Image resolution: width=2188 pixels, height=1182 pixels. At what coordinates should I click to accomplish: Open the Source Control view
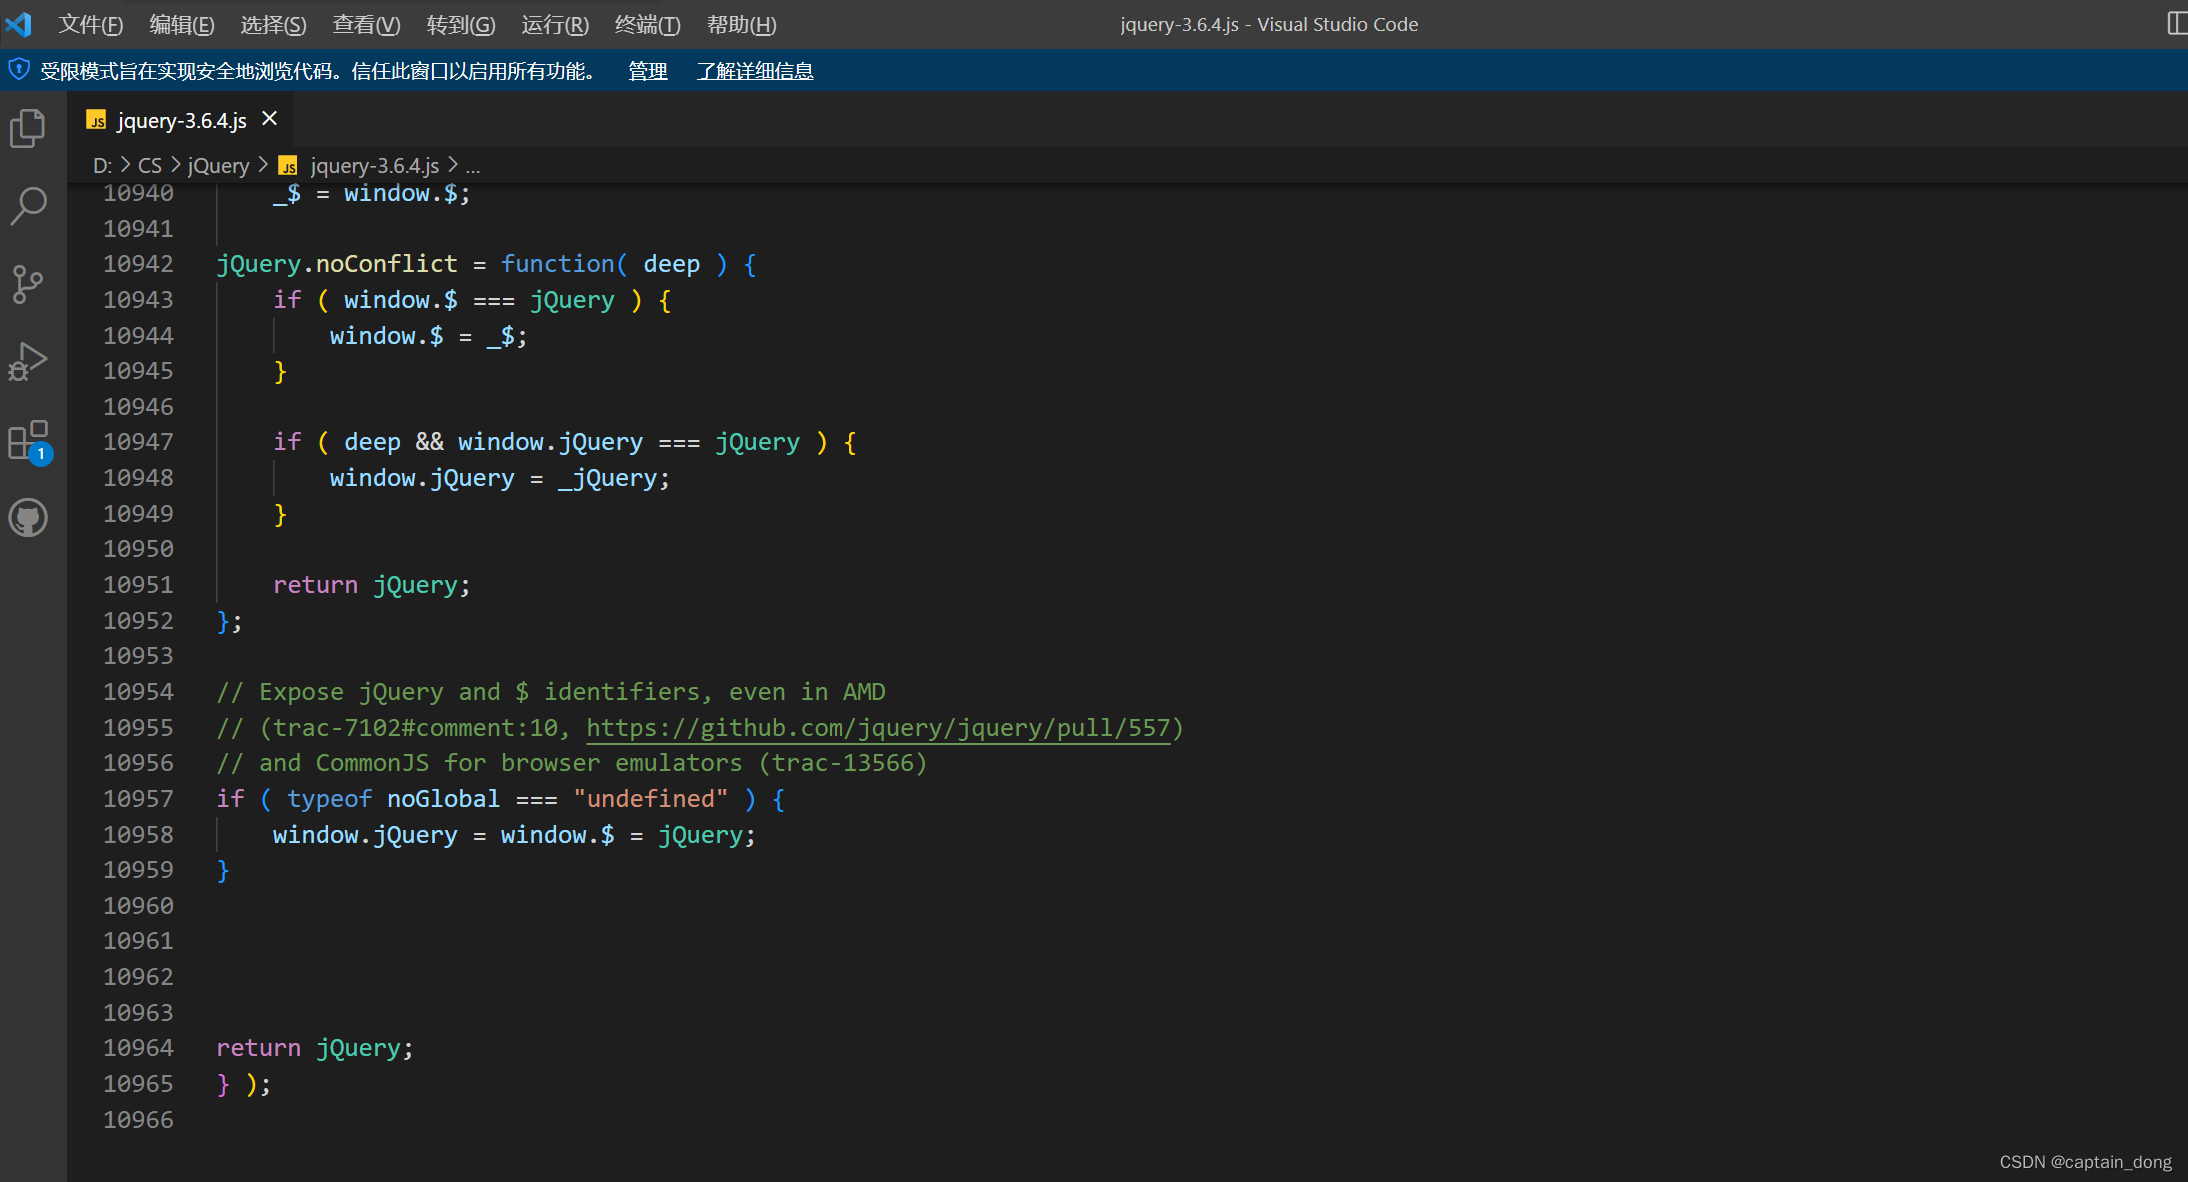pyautogui.click(x=27, y=284)
